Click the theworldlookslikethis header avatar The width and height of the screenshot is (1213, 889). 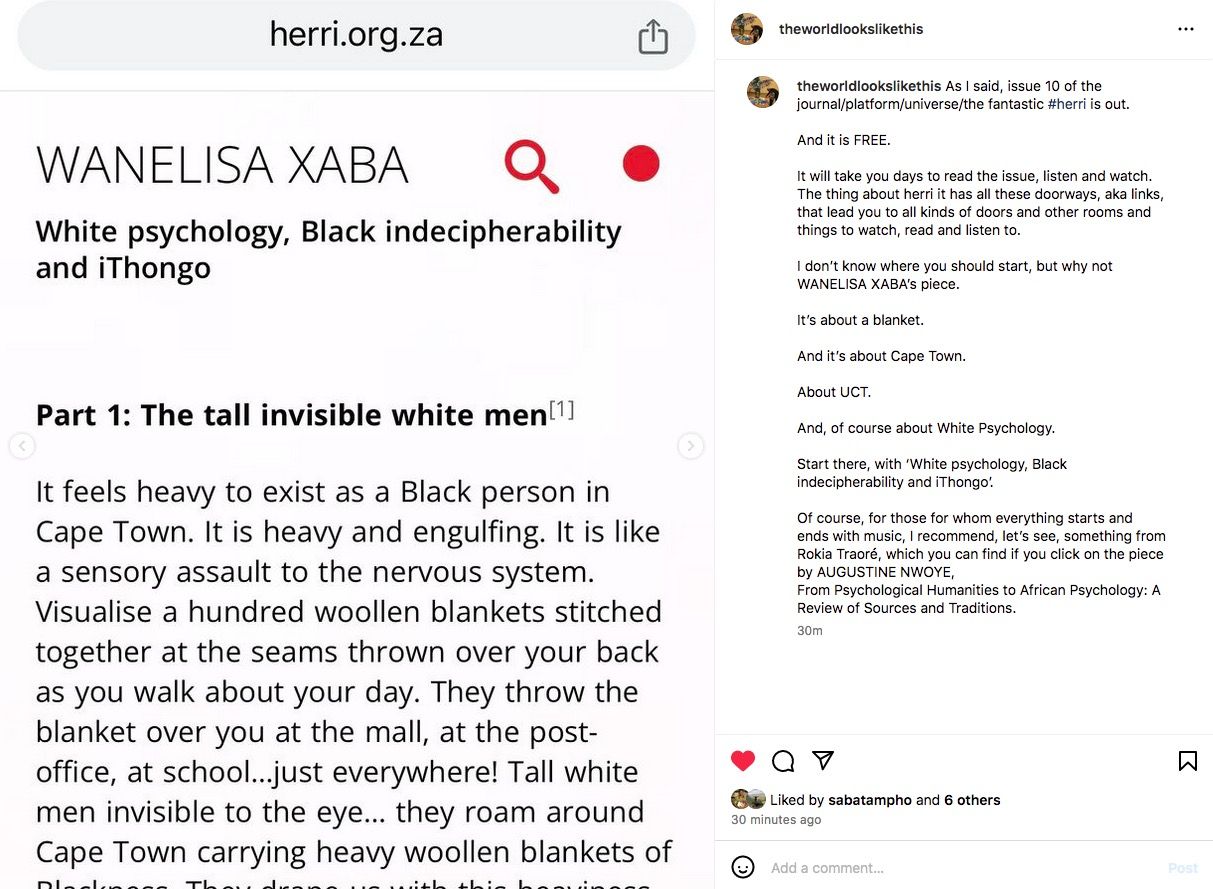click(747, 29)
